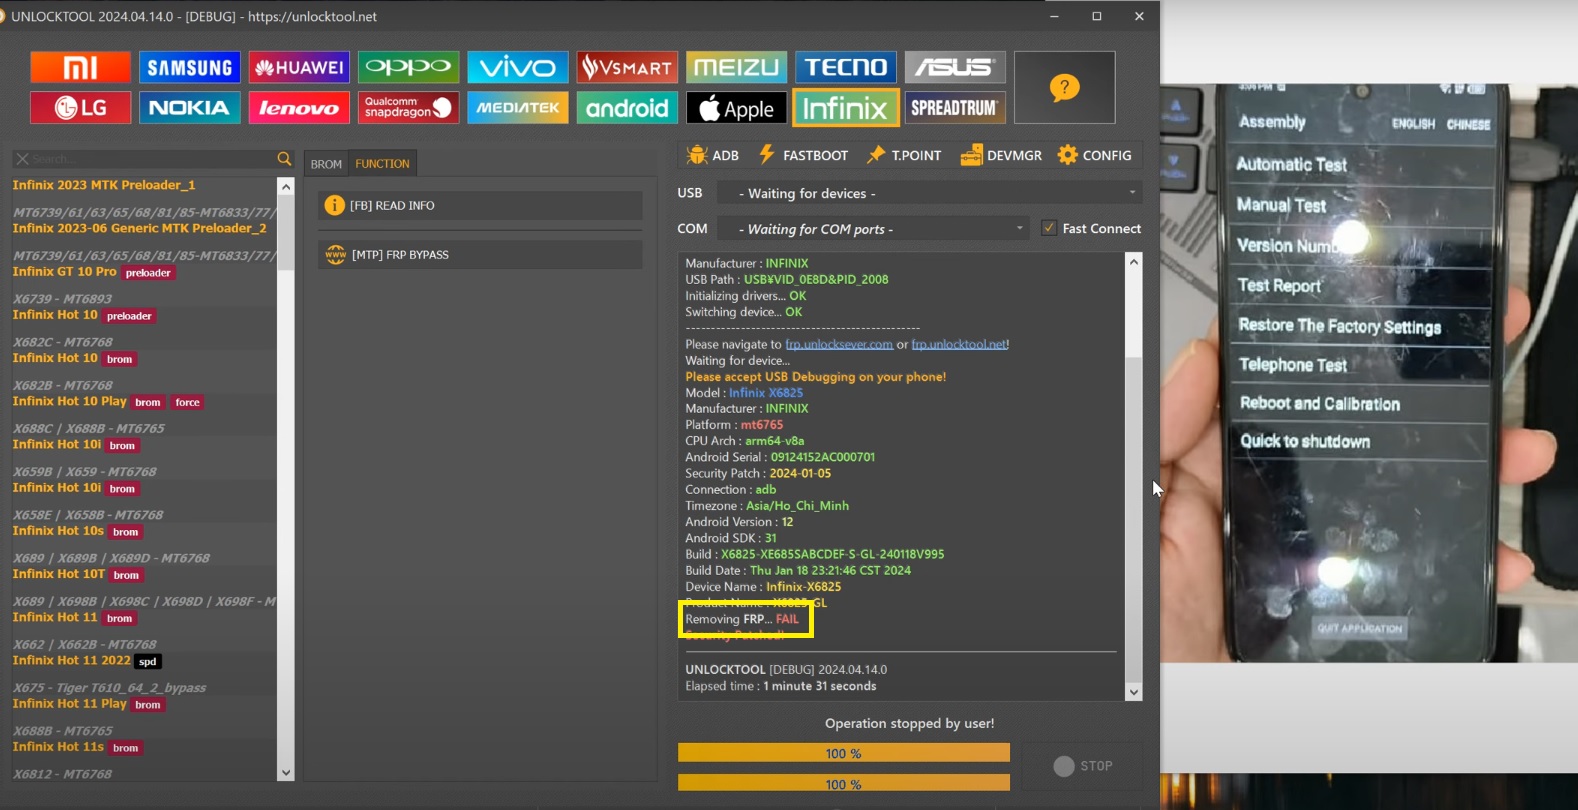Select the OPPO brand icon
The height and width of the screenshot is (810, 1578).
tap(408, 67)
